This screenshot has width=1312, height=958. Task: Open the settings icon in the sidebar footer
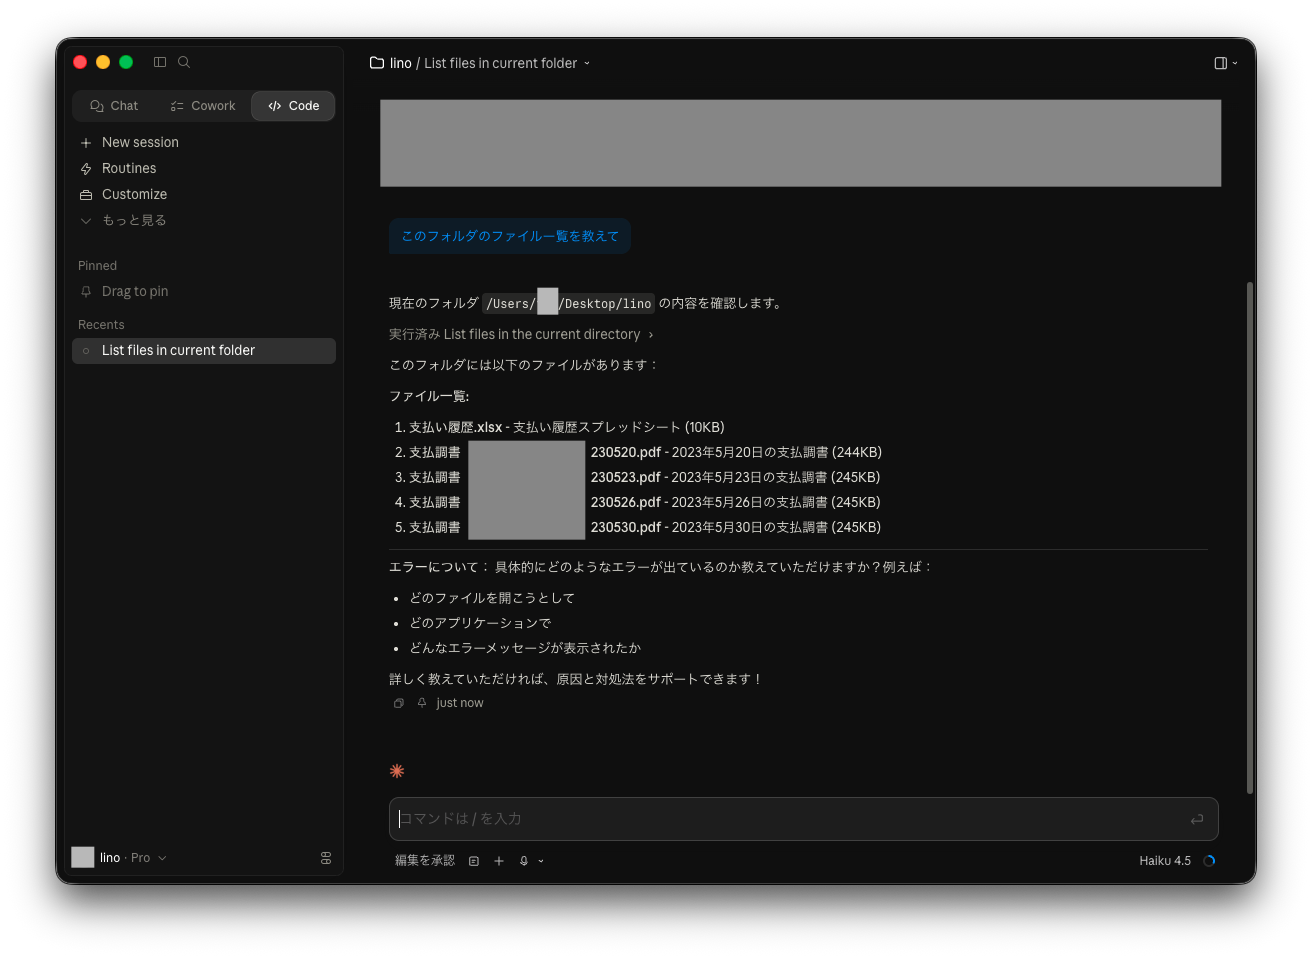tap(326, 858)
